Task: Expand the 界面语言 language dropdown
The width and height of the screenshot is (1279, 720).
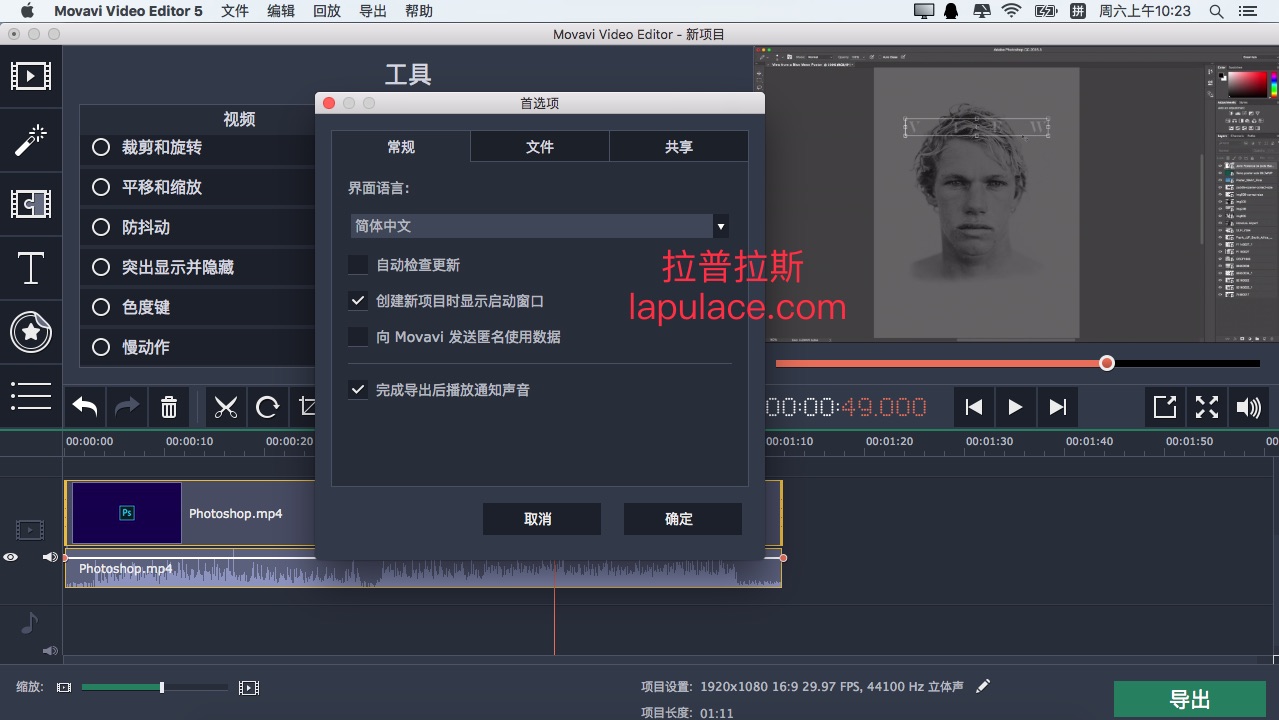Action: (x=720, y=226)
